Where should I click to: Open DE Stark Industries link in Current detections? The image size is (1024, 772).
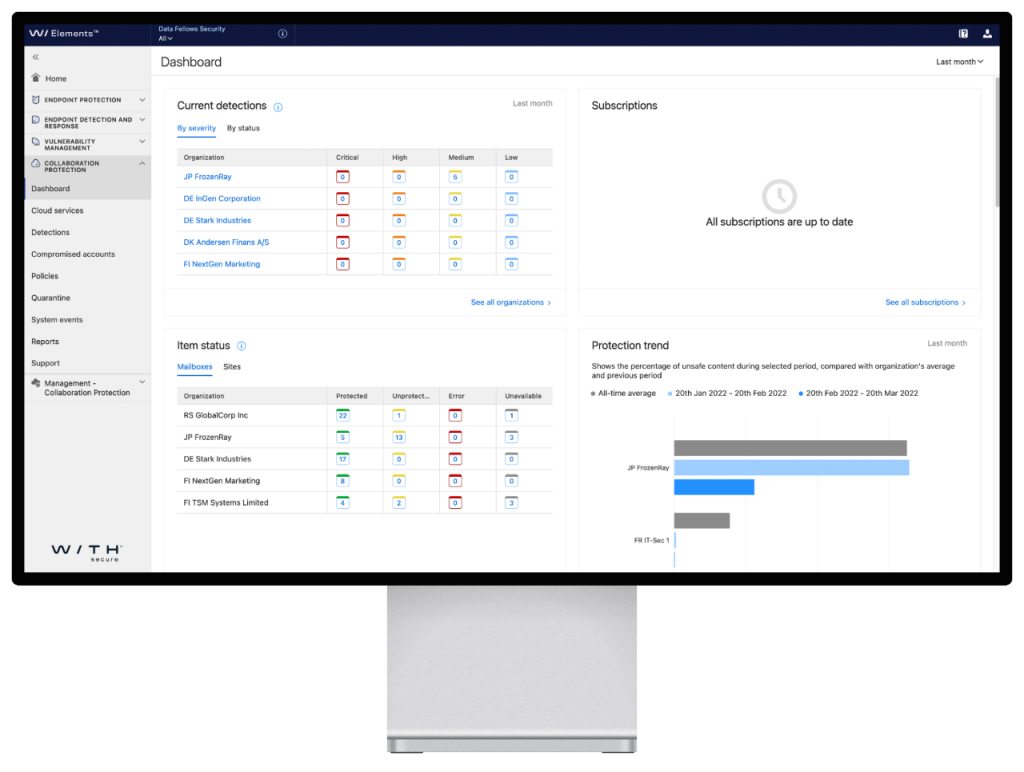pos(217,221)
